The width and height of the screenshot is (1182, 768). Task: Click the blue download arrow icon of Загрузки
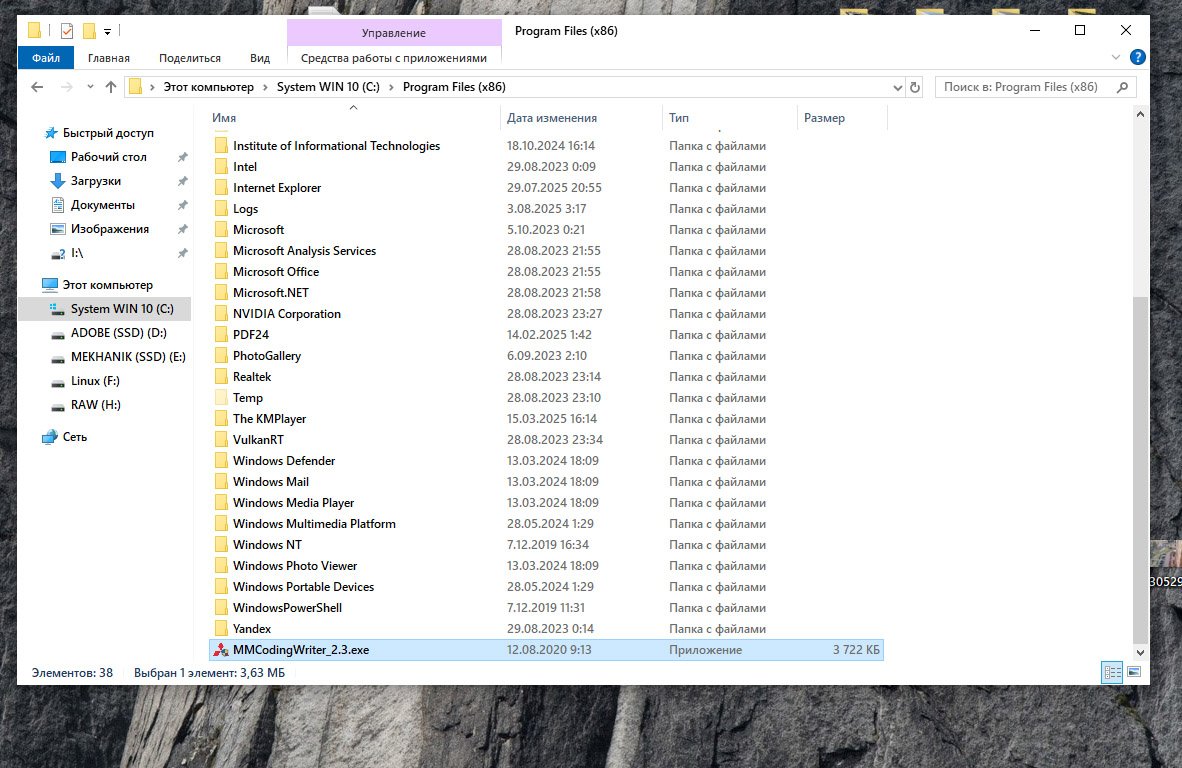point(57,181)
